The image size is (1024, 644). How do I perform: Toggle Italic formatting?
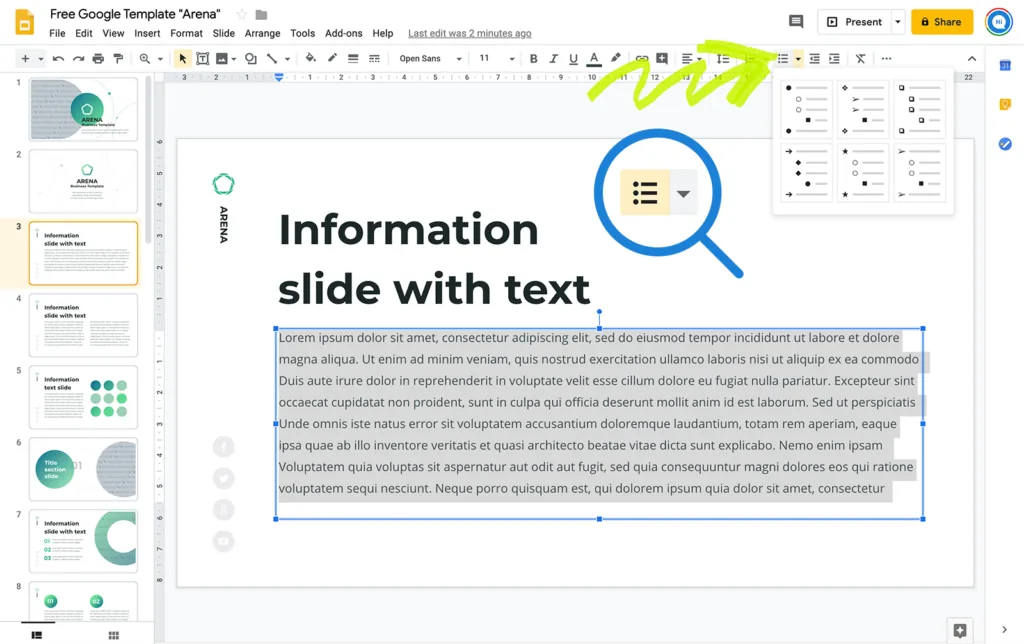pos(553,59)
